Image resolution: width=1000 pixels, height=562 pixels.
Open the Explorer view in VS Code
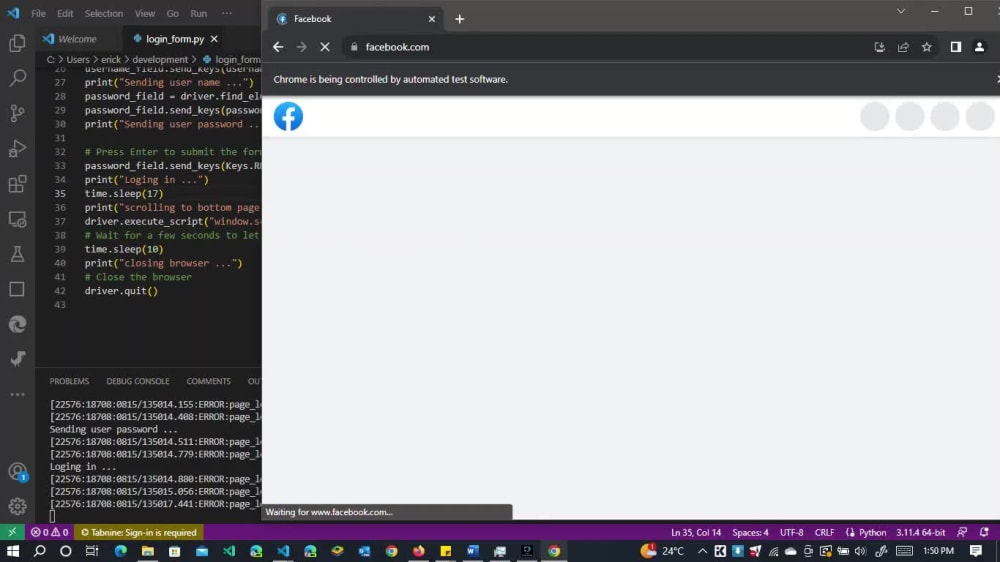[17, 43]
